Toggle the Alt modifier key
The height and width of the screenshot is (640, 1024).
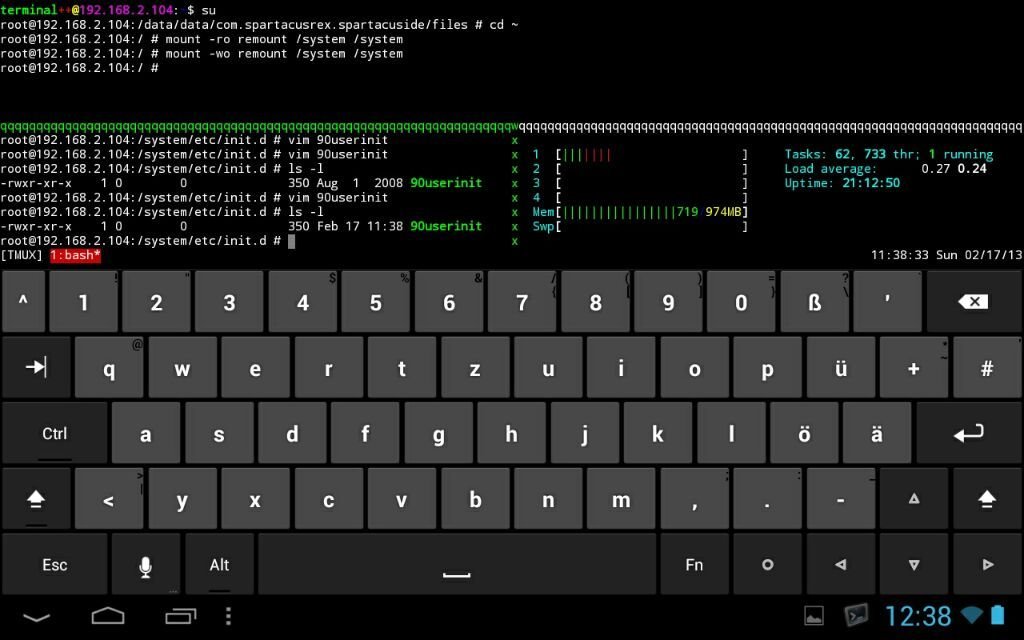[x=219, y=565]
